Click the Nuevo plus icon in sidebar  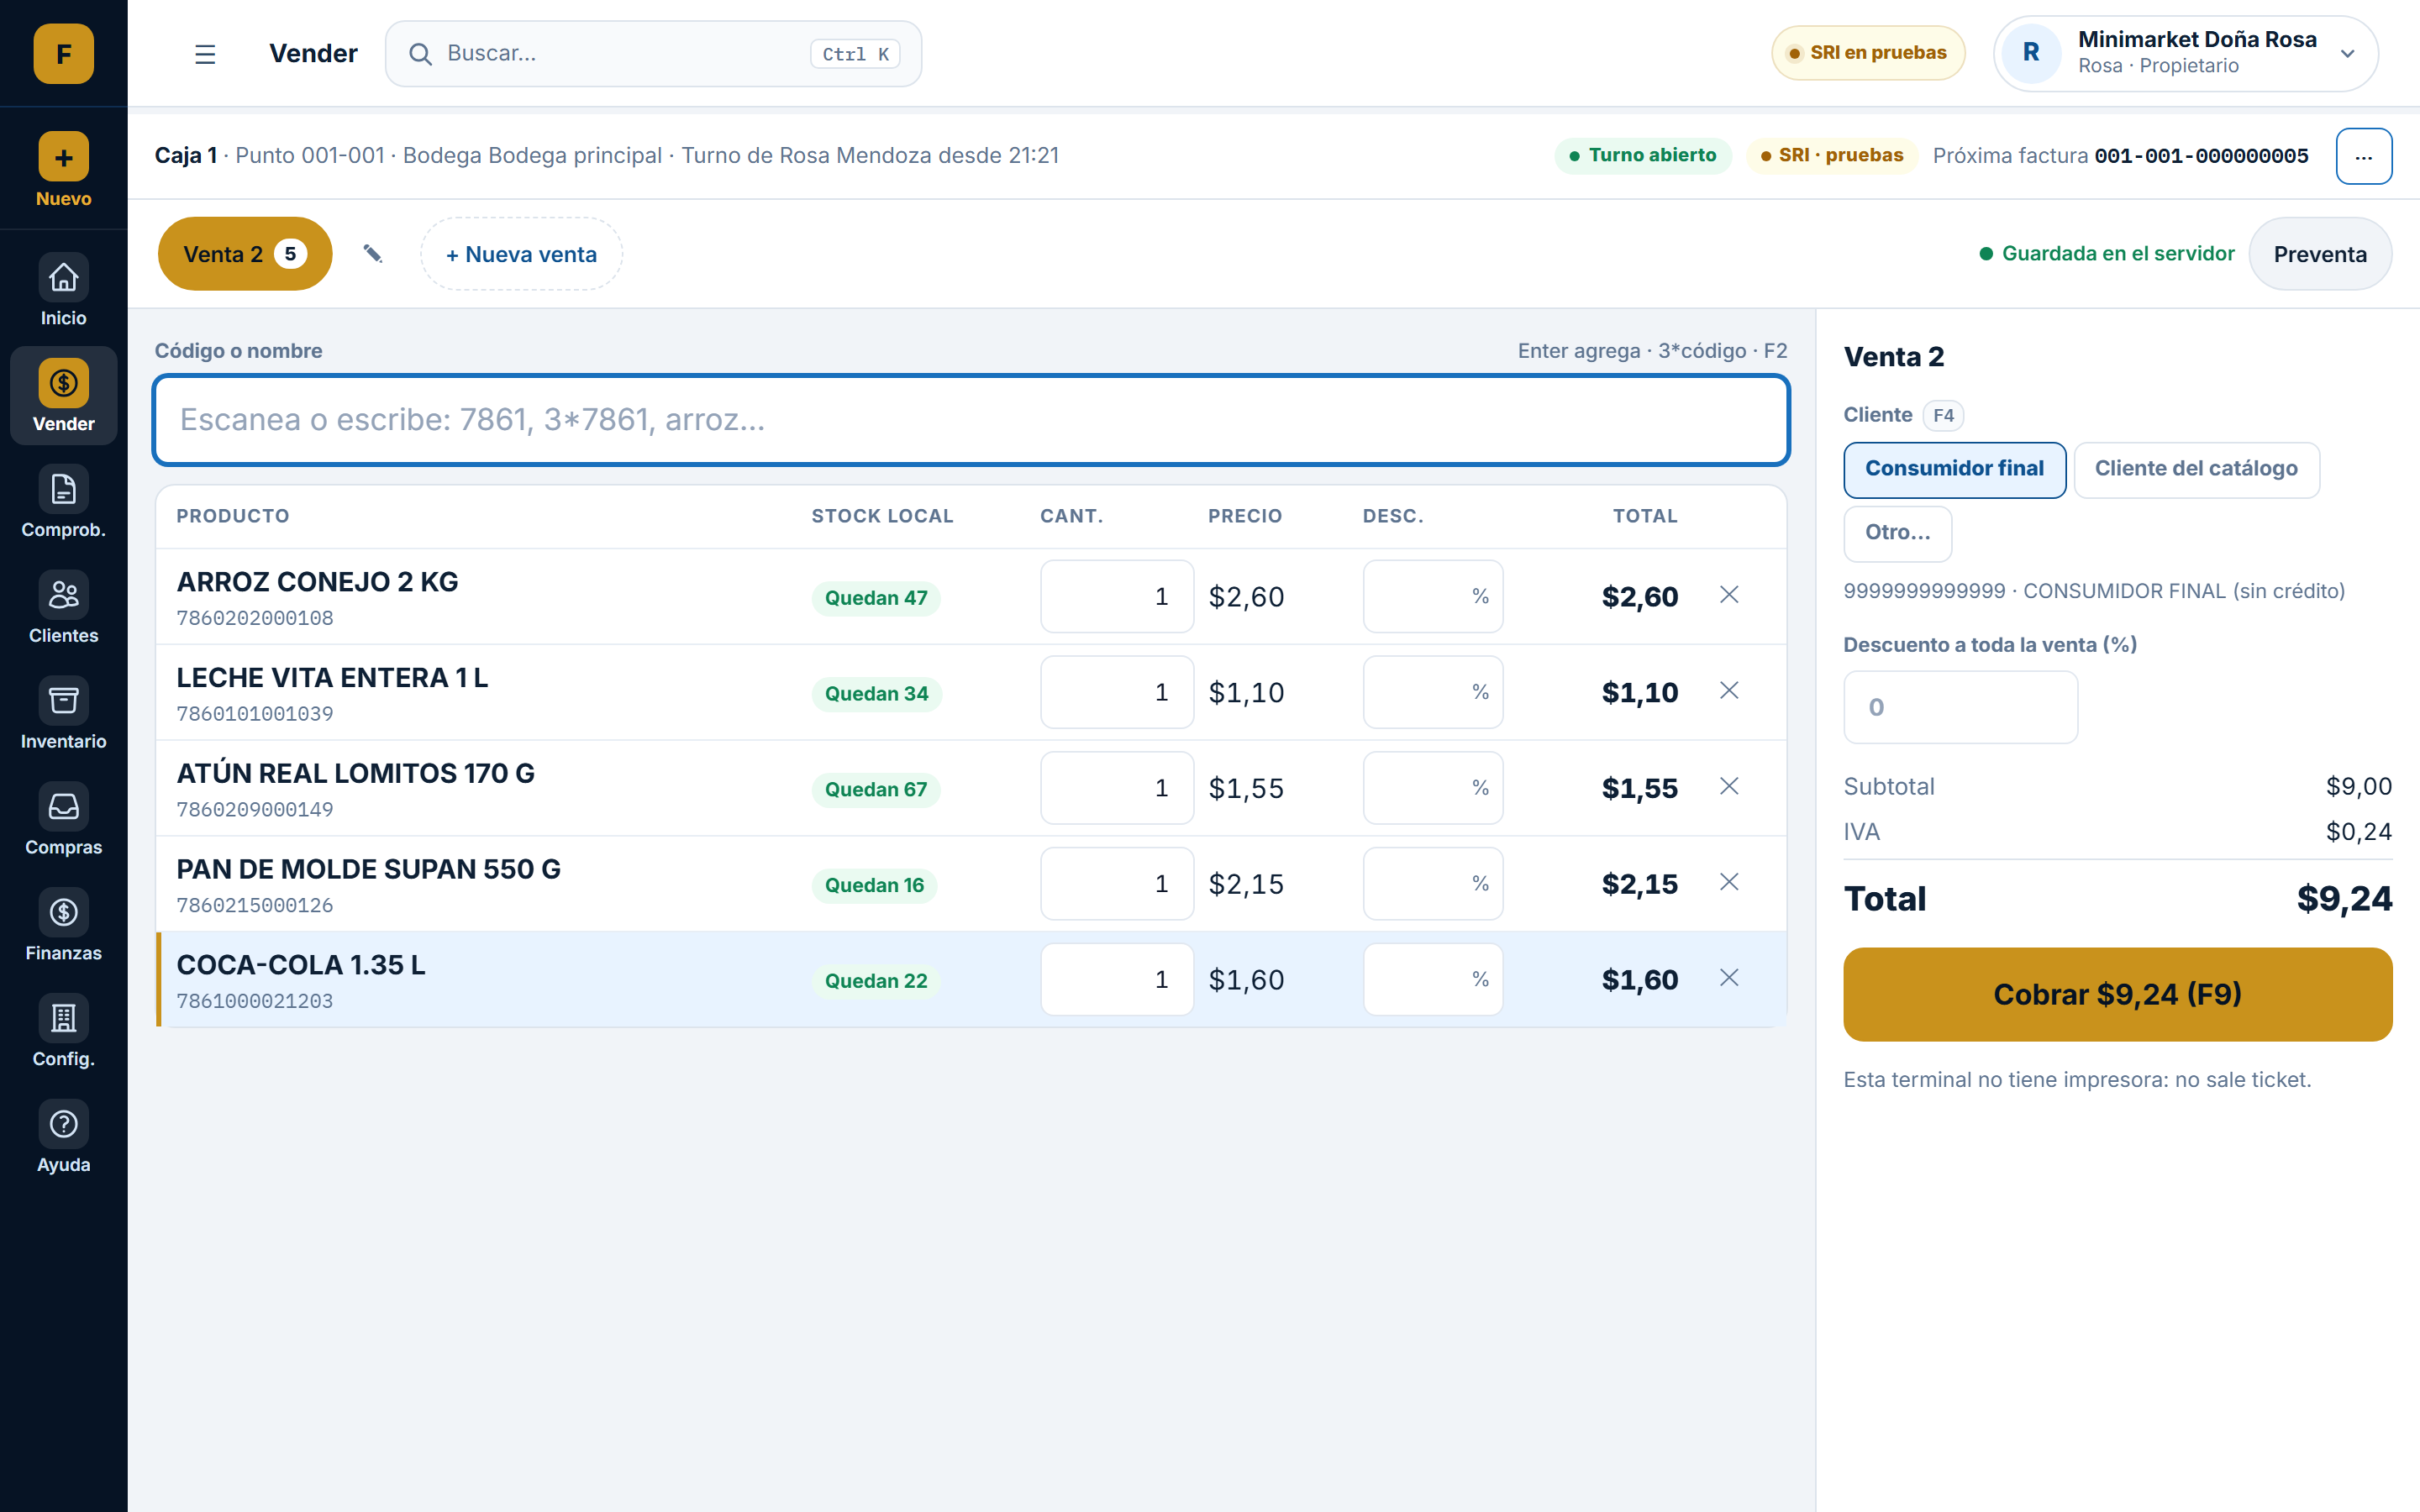63,157
